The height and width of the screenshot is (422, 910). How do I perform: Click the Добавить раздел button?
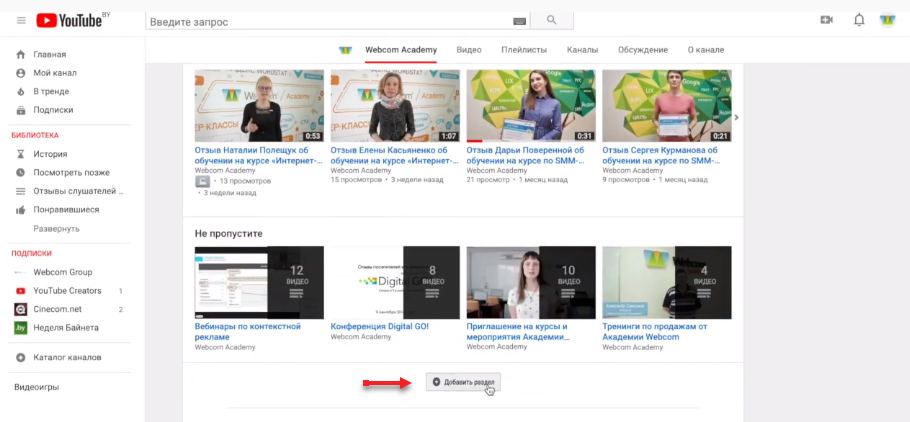coord(462,382)
